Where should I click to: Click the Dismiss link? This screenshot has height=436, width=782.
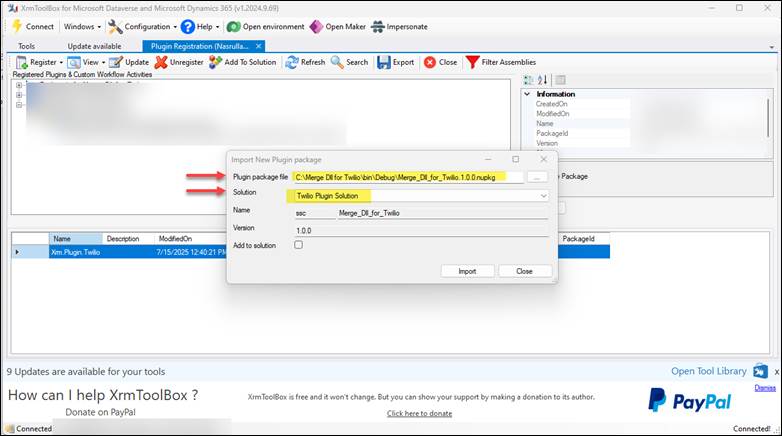pos(765,388)
